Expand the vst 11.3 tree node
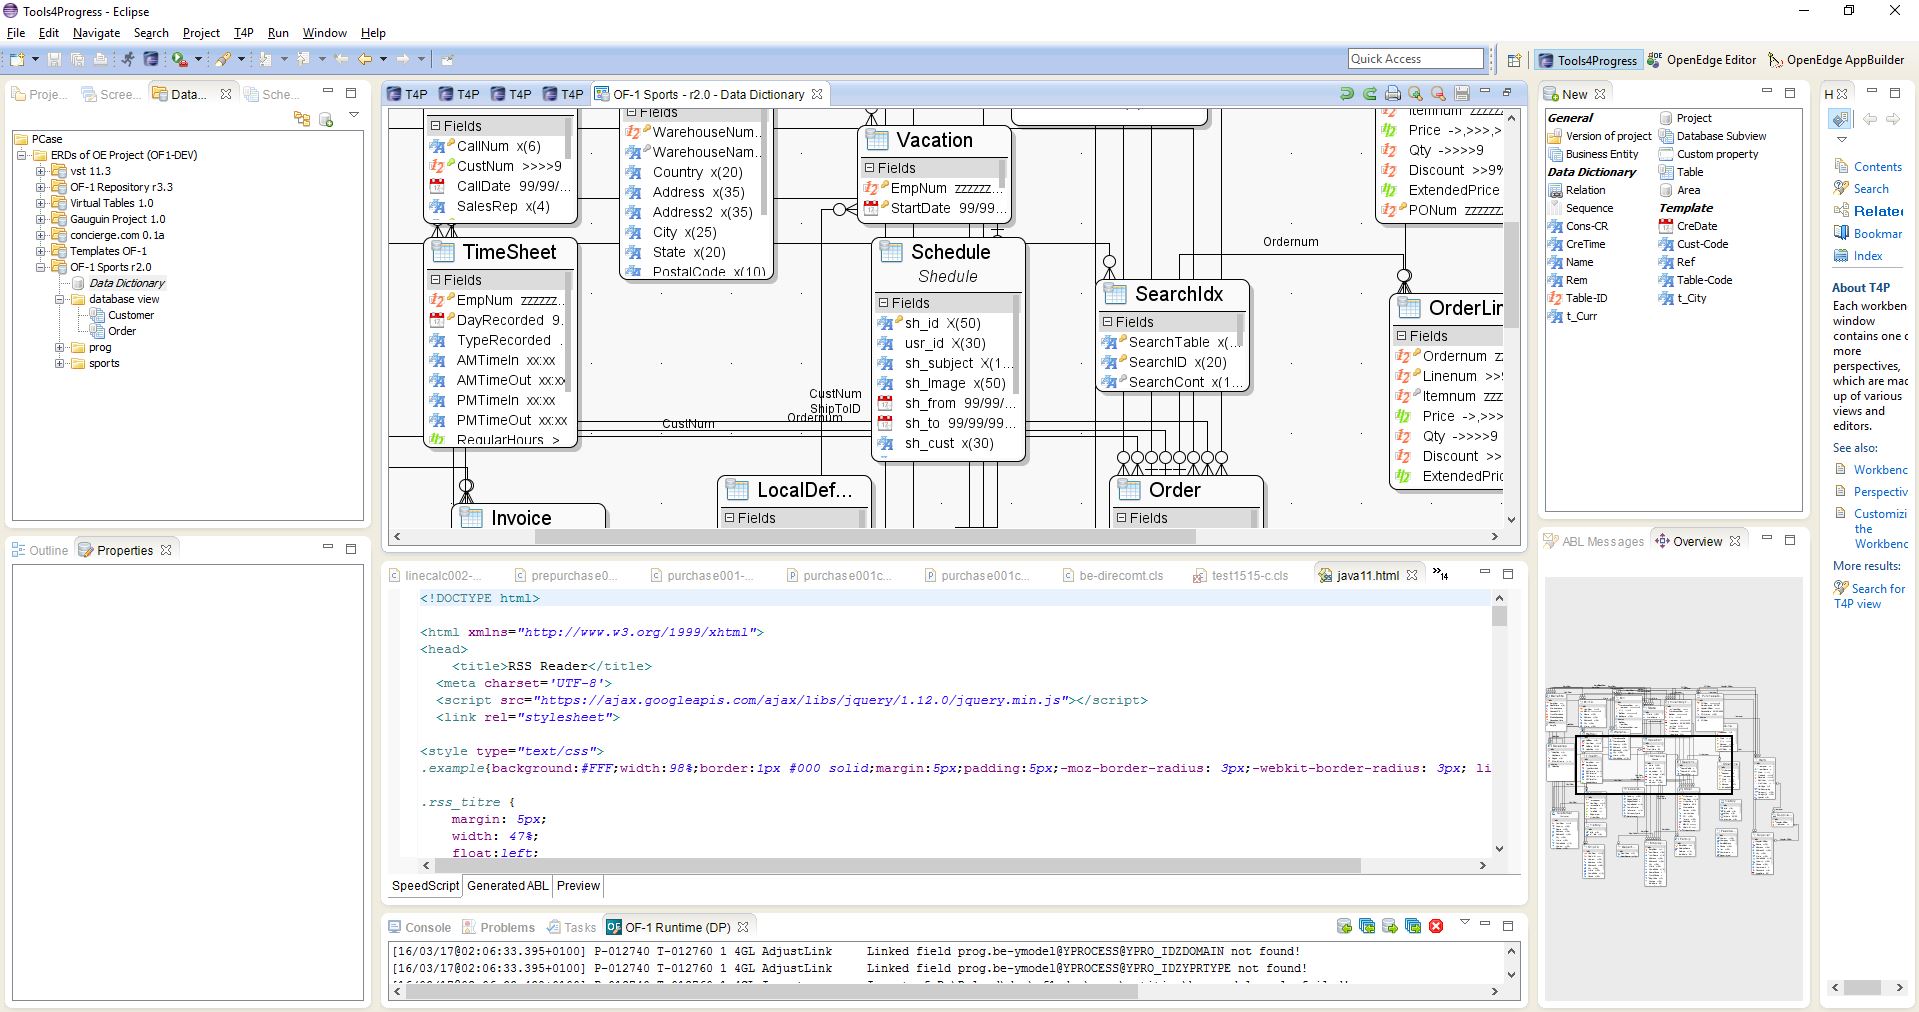 point(41,171)
